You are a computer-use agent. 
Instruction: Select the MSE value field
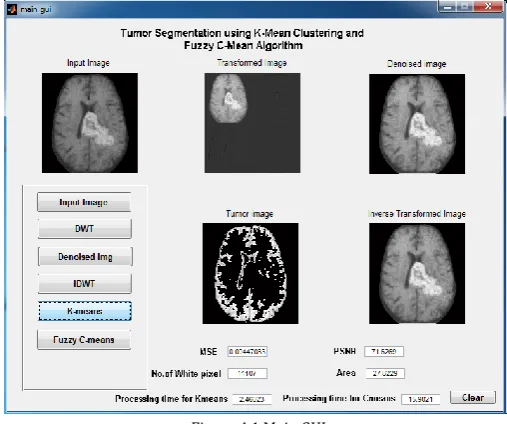[x=247, y=351]
